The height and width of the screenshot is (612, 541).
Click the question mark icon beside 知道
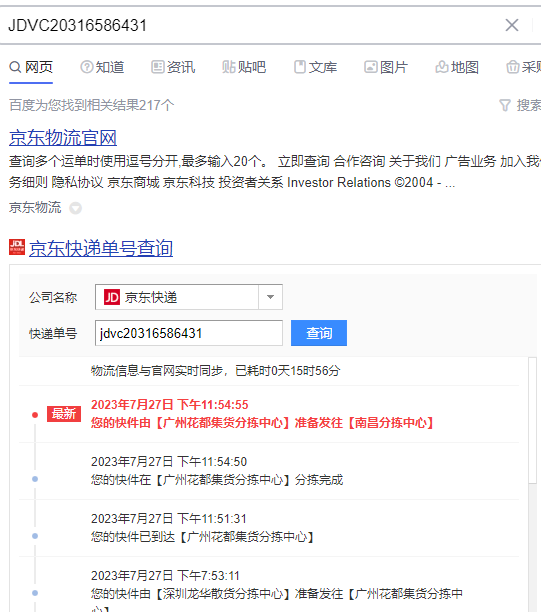point(87,67)
